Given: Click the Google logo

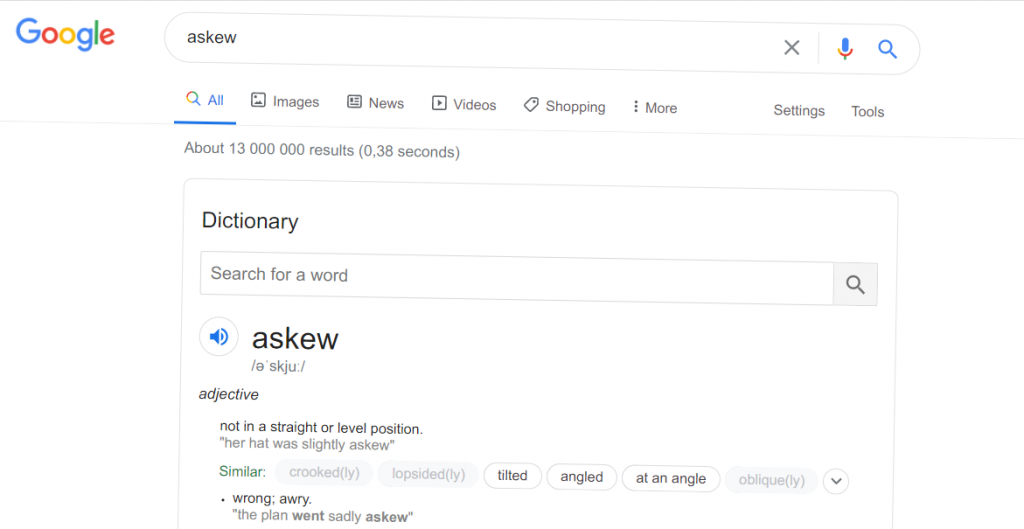Looking at the screenshot, I should (65, 34).
